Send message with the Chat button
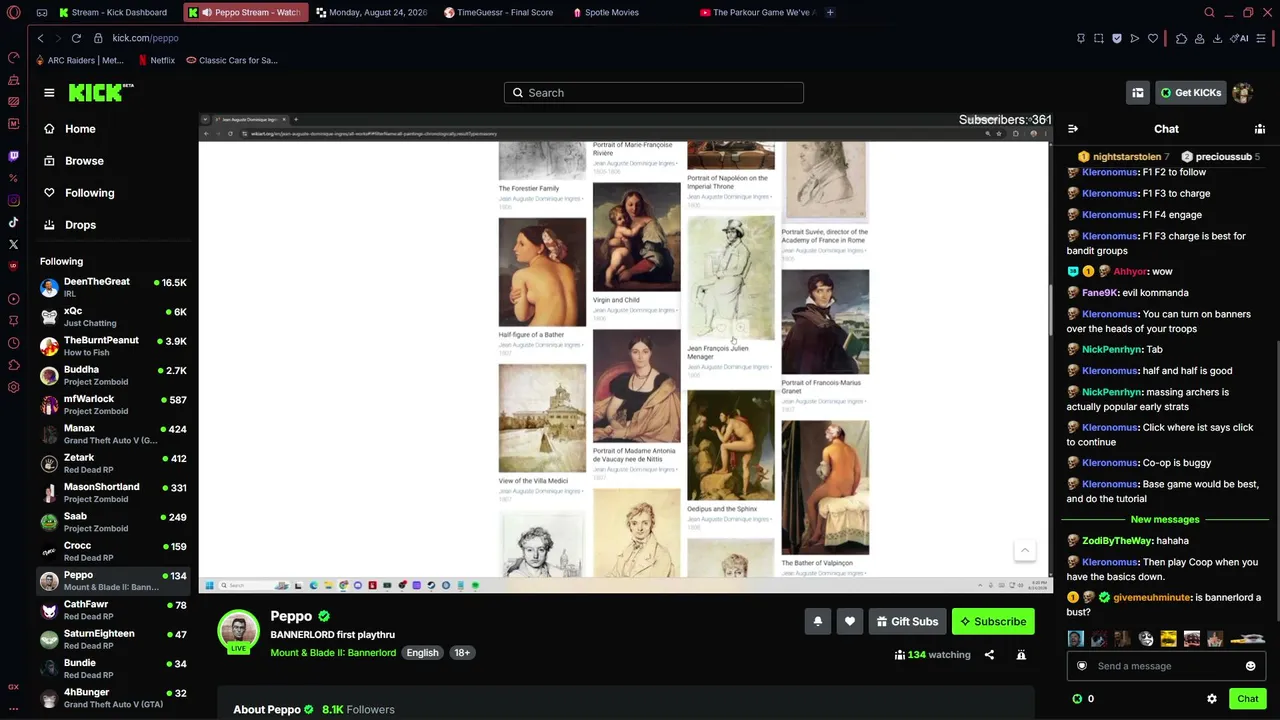1280x720 pixels. 1248,699
